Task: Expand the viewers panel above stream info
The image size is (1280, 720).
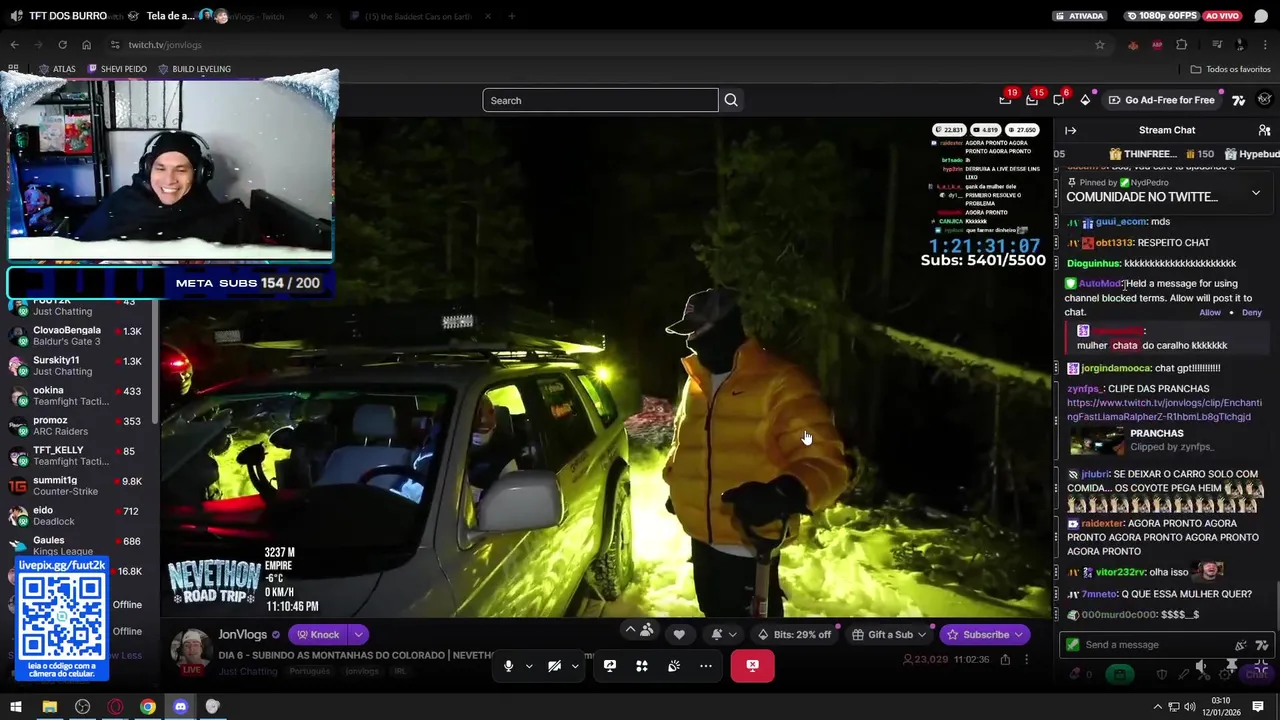Action: [638, 630]
